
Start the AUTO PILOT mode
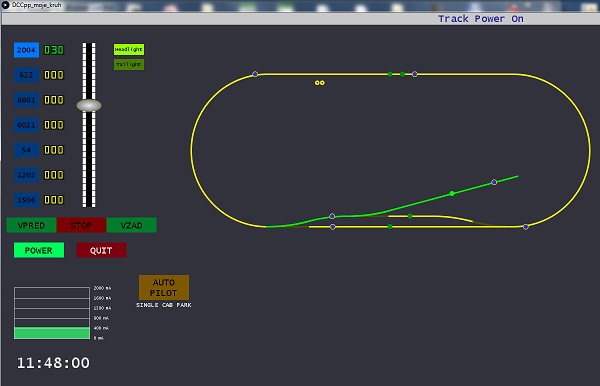pos(164,287)
